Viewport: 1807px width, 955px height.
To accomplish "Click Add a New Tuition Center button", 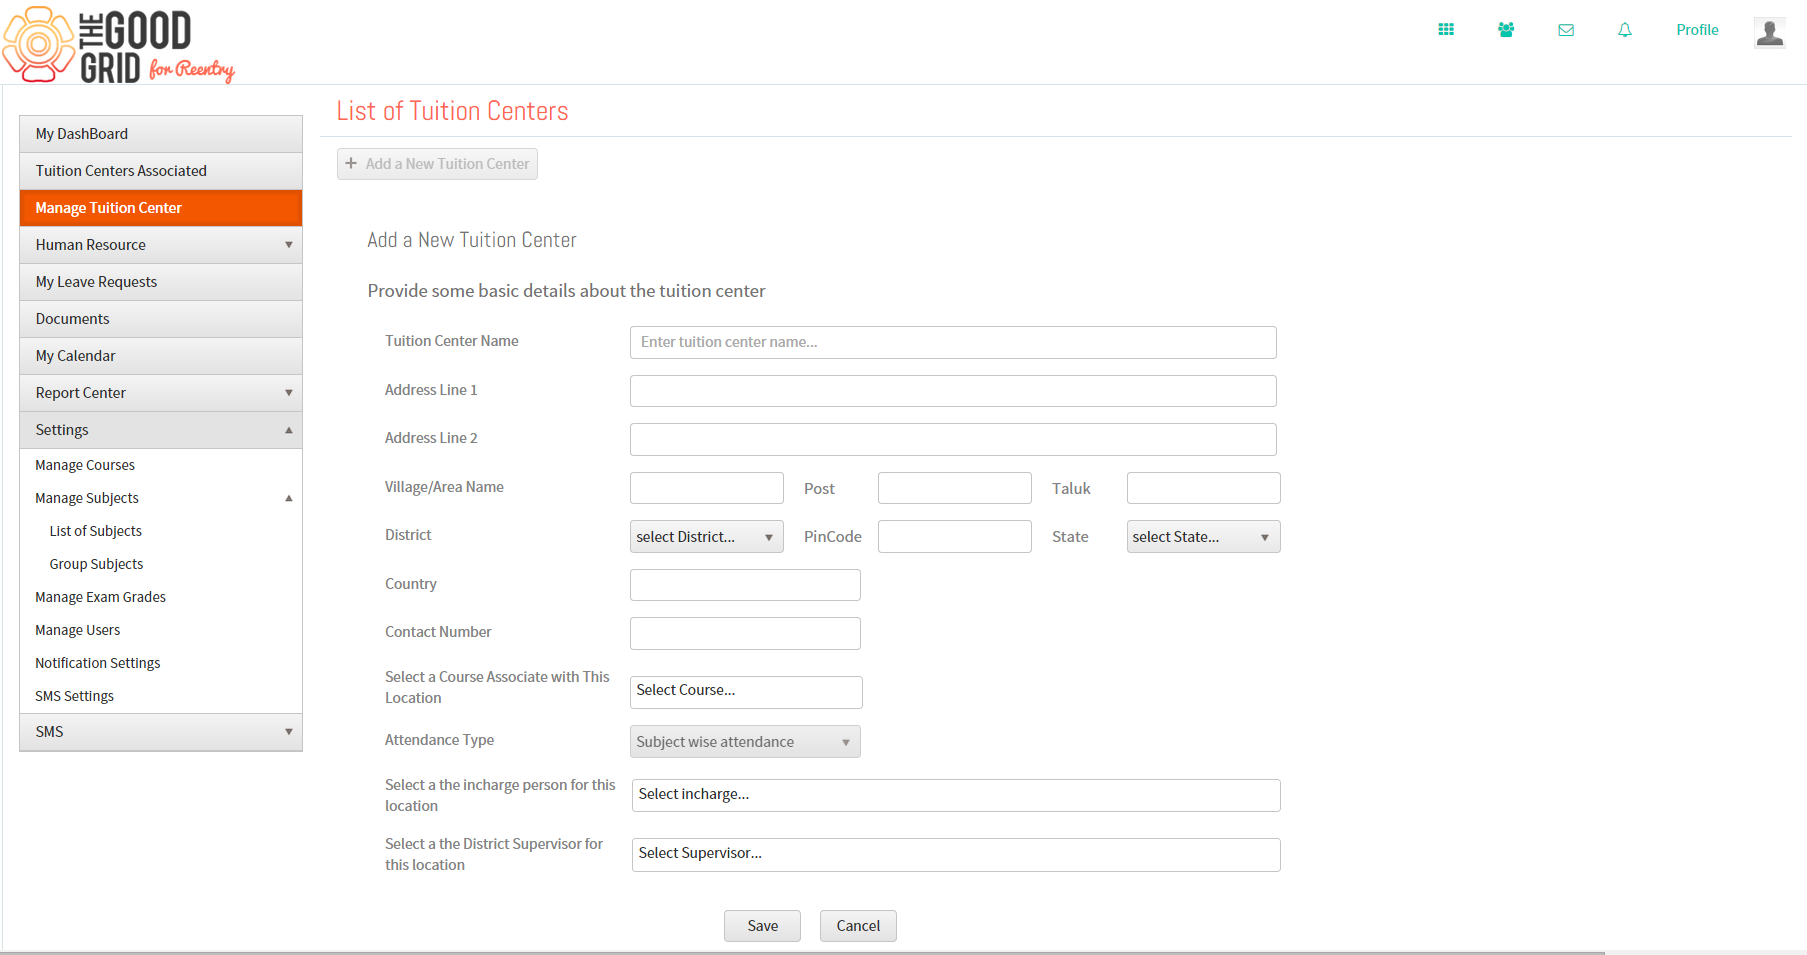I will pyautogui.click(x=437, y=164).
